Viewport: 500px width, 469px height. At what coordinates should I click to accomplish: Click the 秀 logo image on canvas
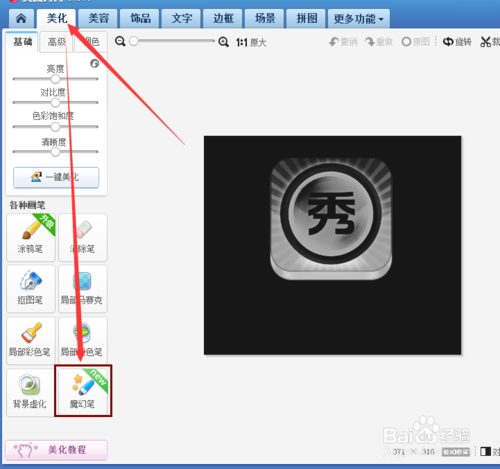331,218
